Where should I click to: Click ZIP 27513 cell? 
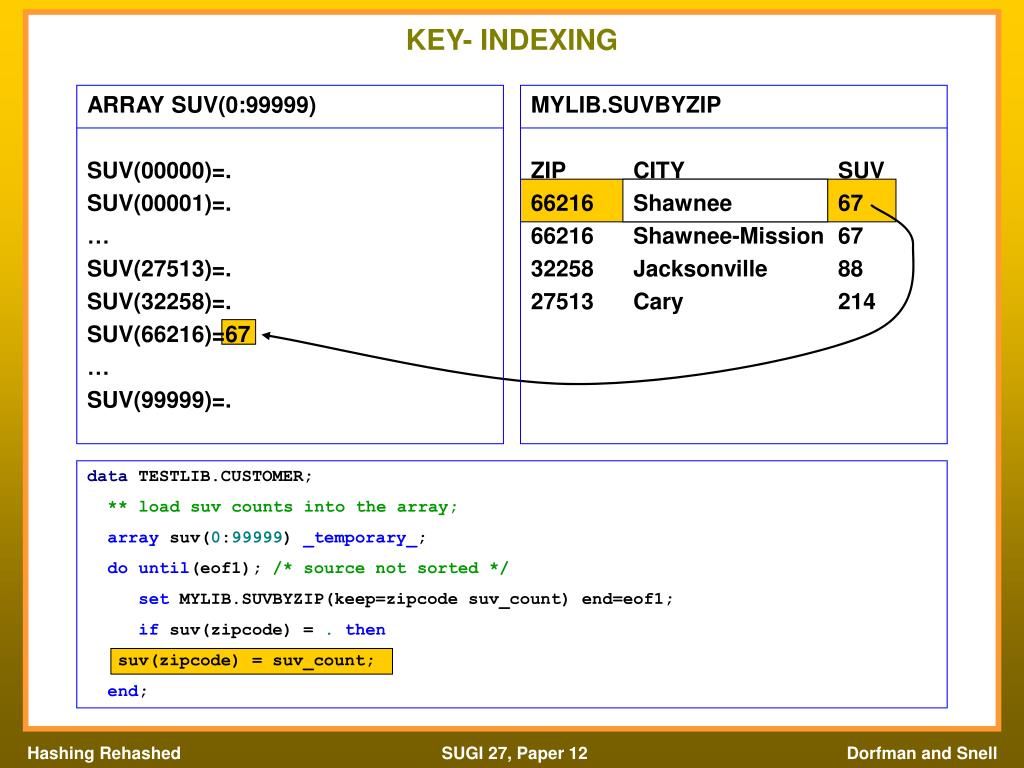click(562, 301)
